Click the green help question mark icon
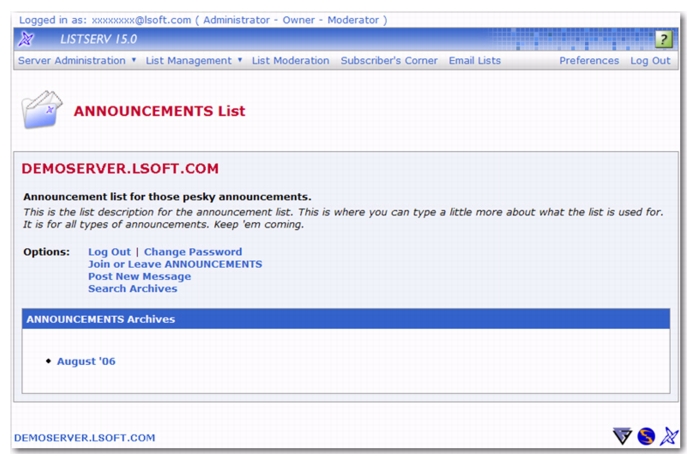 point(663,40)
